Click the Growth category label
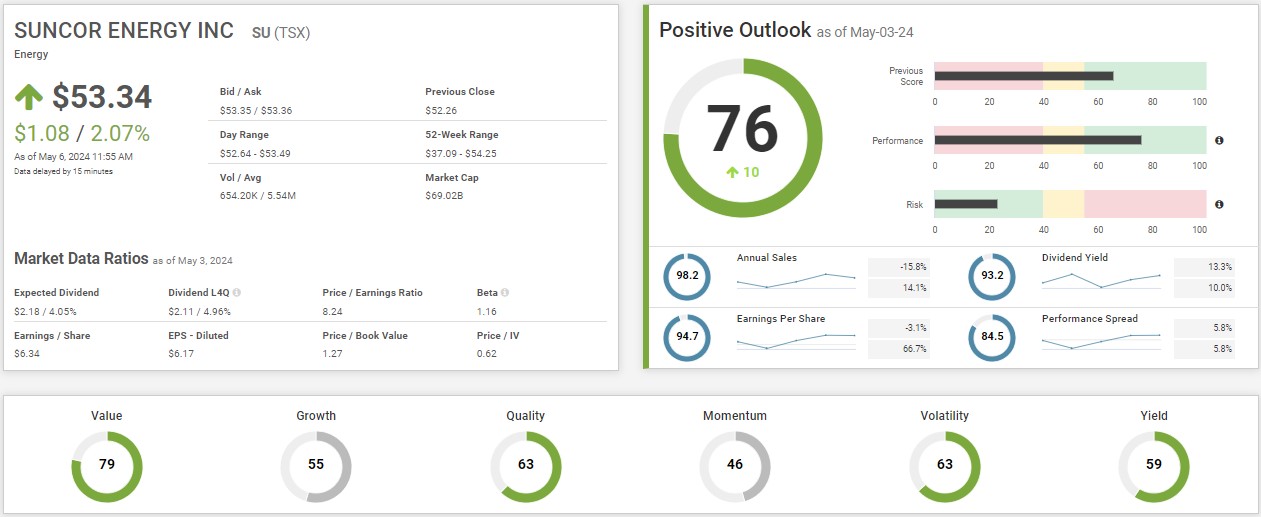This screenshot has height=517, width=1261. click(316, 416)
